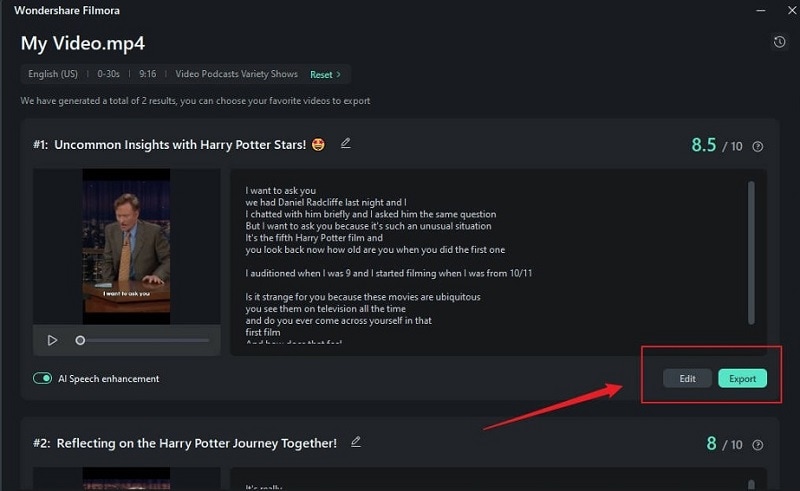Screen dimensions: 800x491
Task: Click transcript line "I want to ask you"
Action: [x=281, y=191]
